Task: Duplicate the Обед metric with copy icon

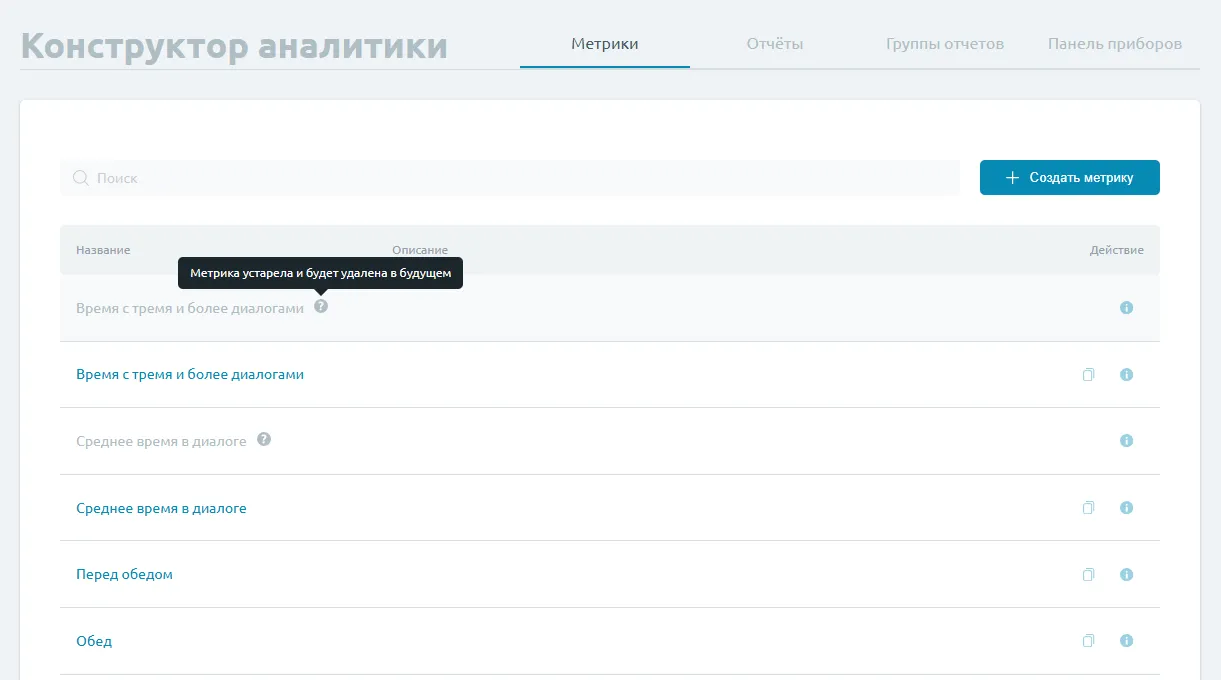Action: [1089, 641]
